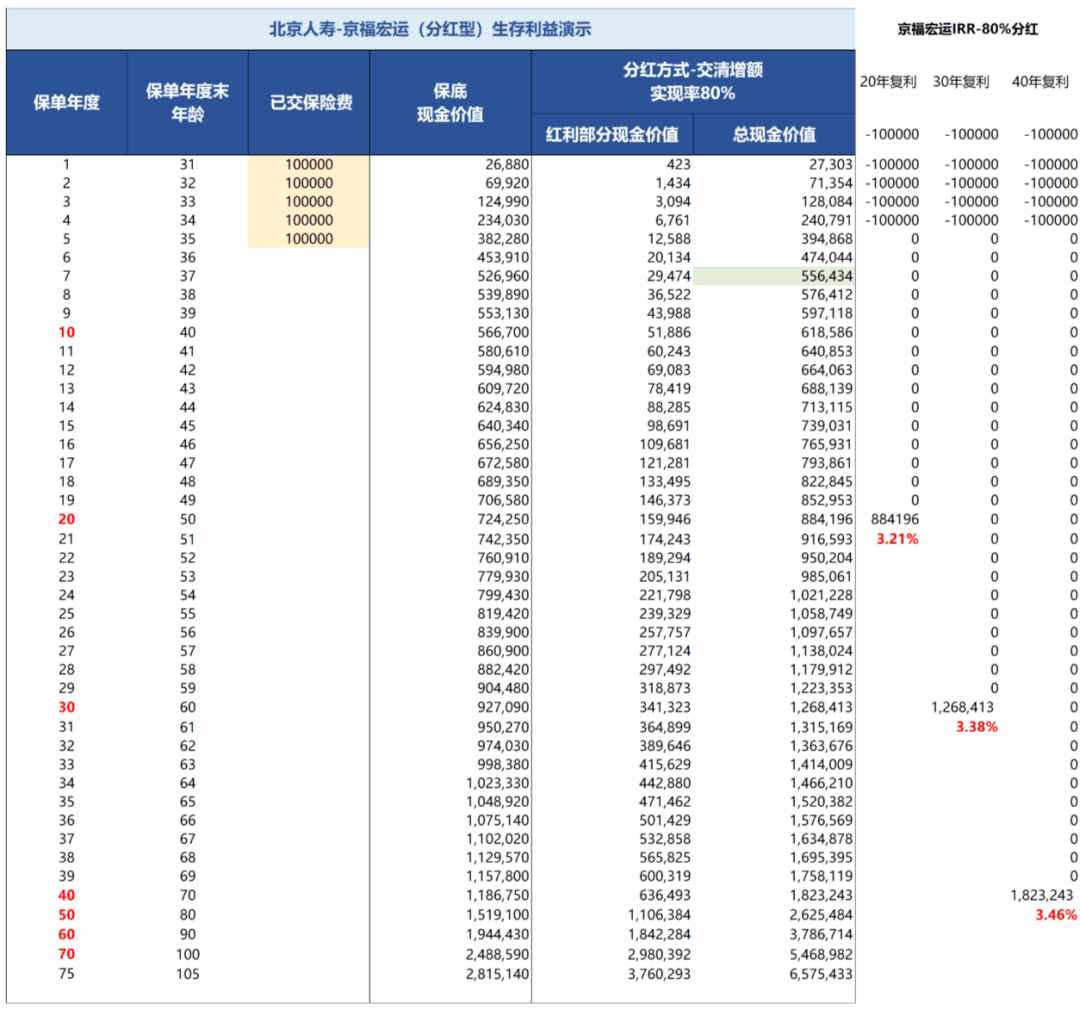Click guaranteed cash value 382,280

coord(503,239)
